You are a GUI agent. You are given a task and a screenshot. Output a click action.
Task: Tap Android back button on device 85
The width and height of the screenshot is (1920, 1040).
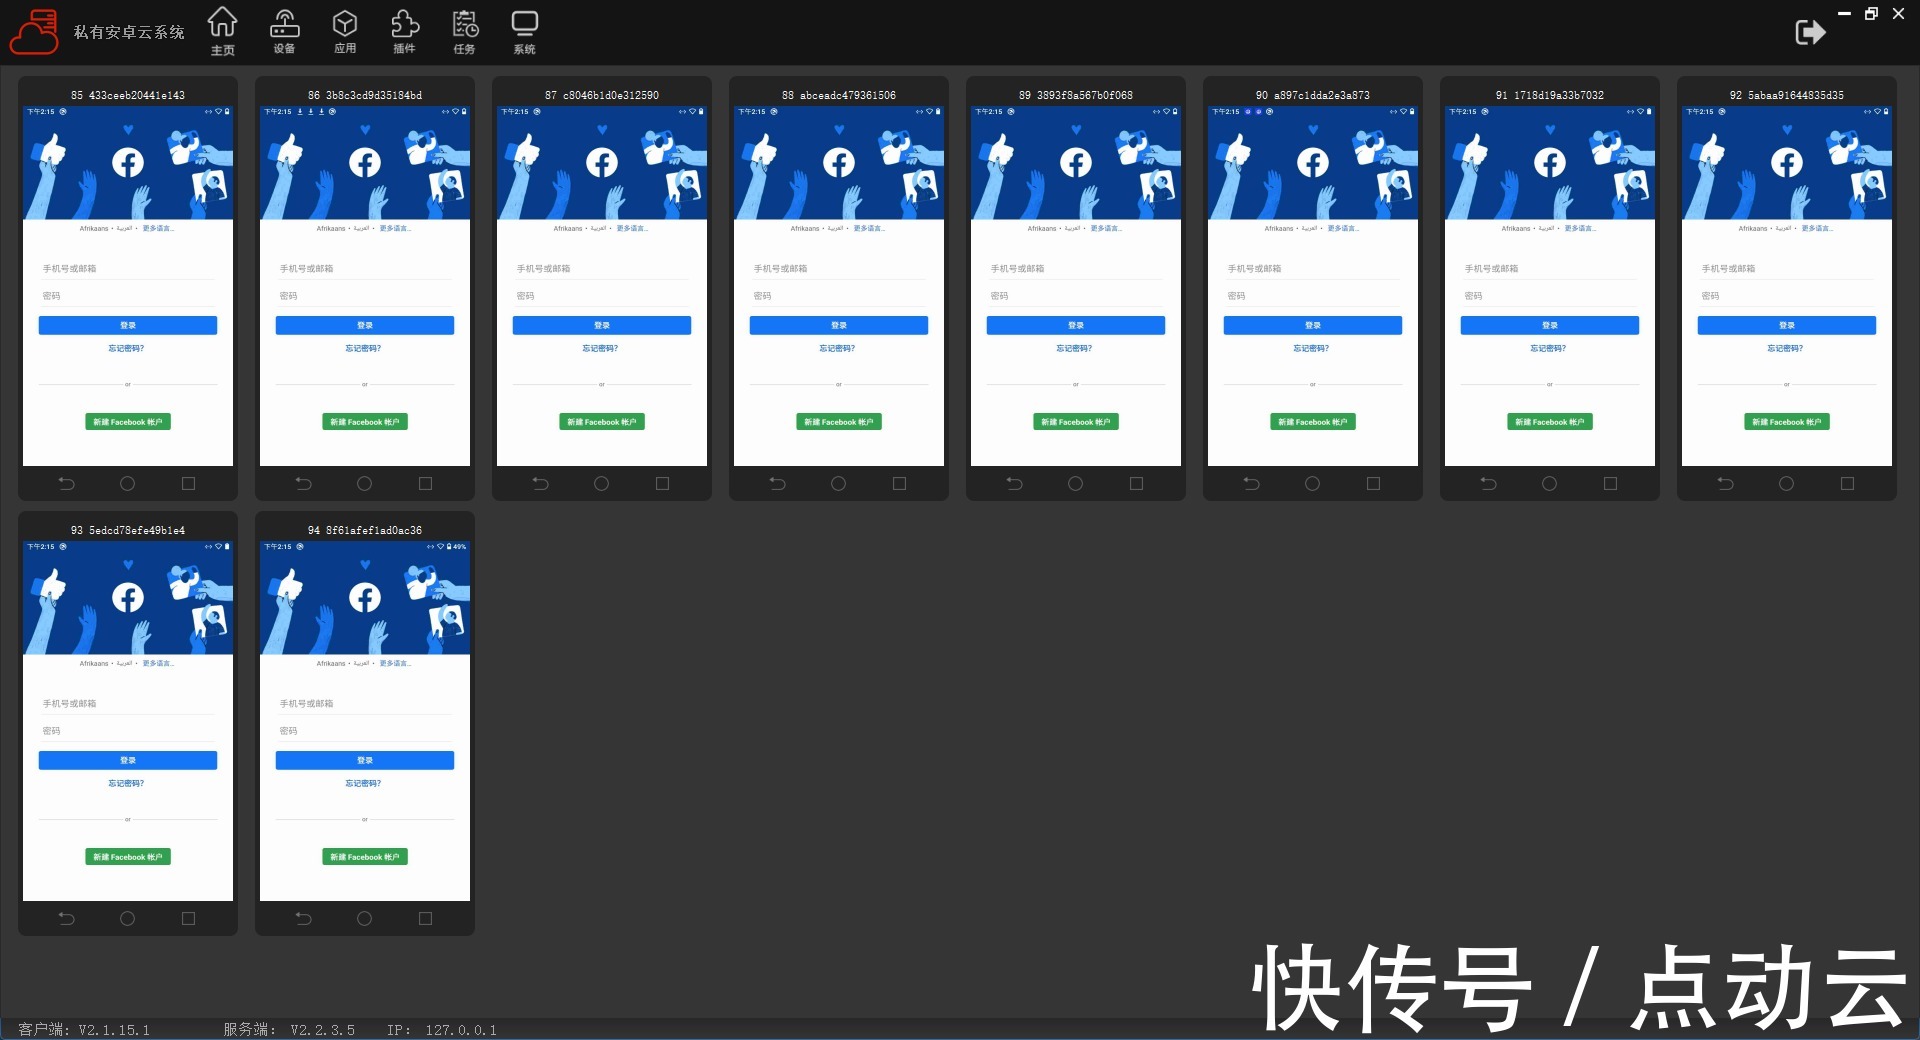point(67,484)
